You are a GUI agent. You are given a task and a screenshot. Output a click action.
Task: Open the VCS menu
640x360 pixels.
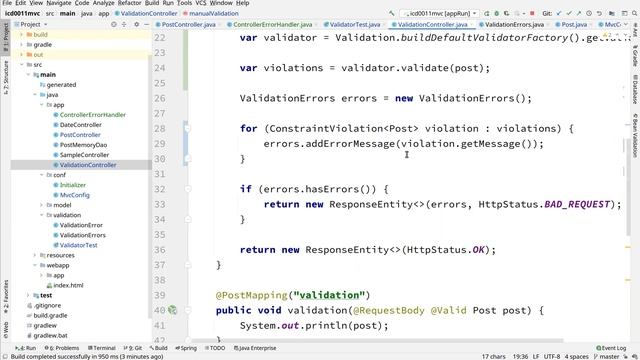click(x=200, y=3)
